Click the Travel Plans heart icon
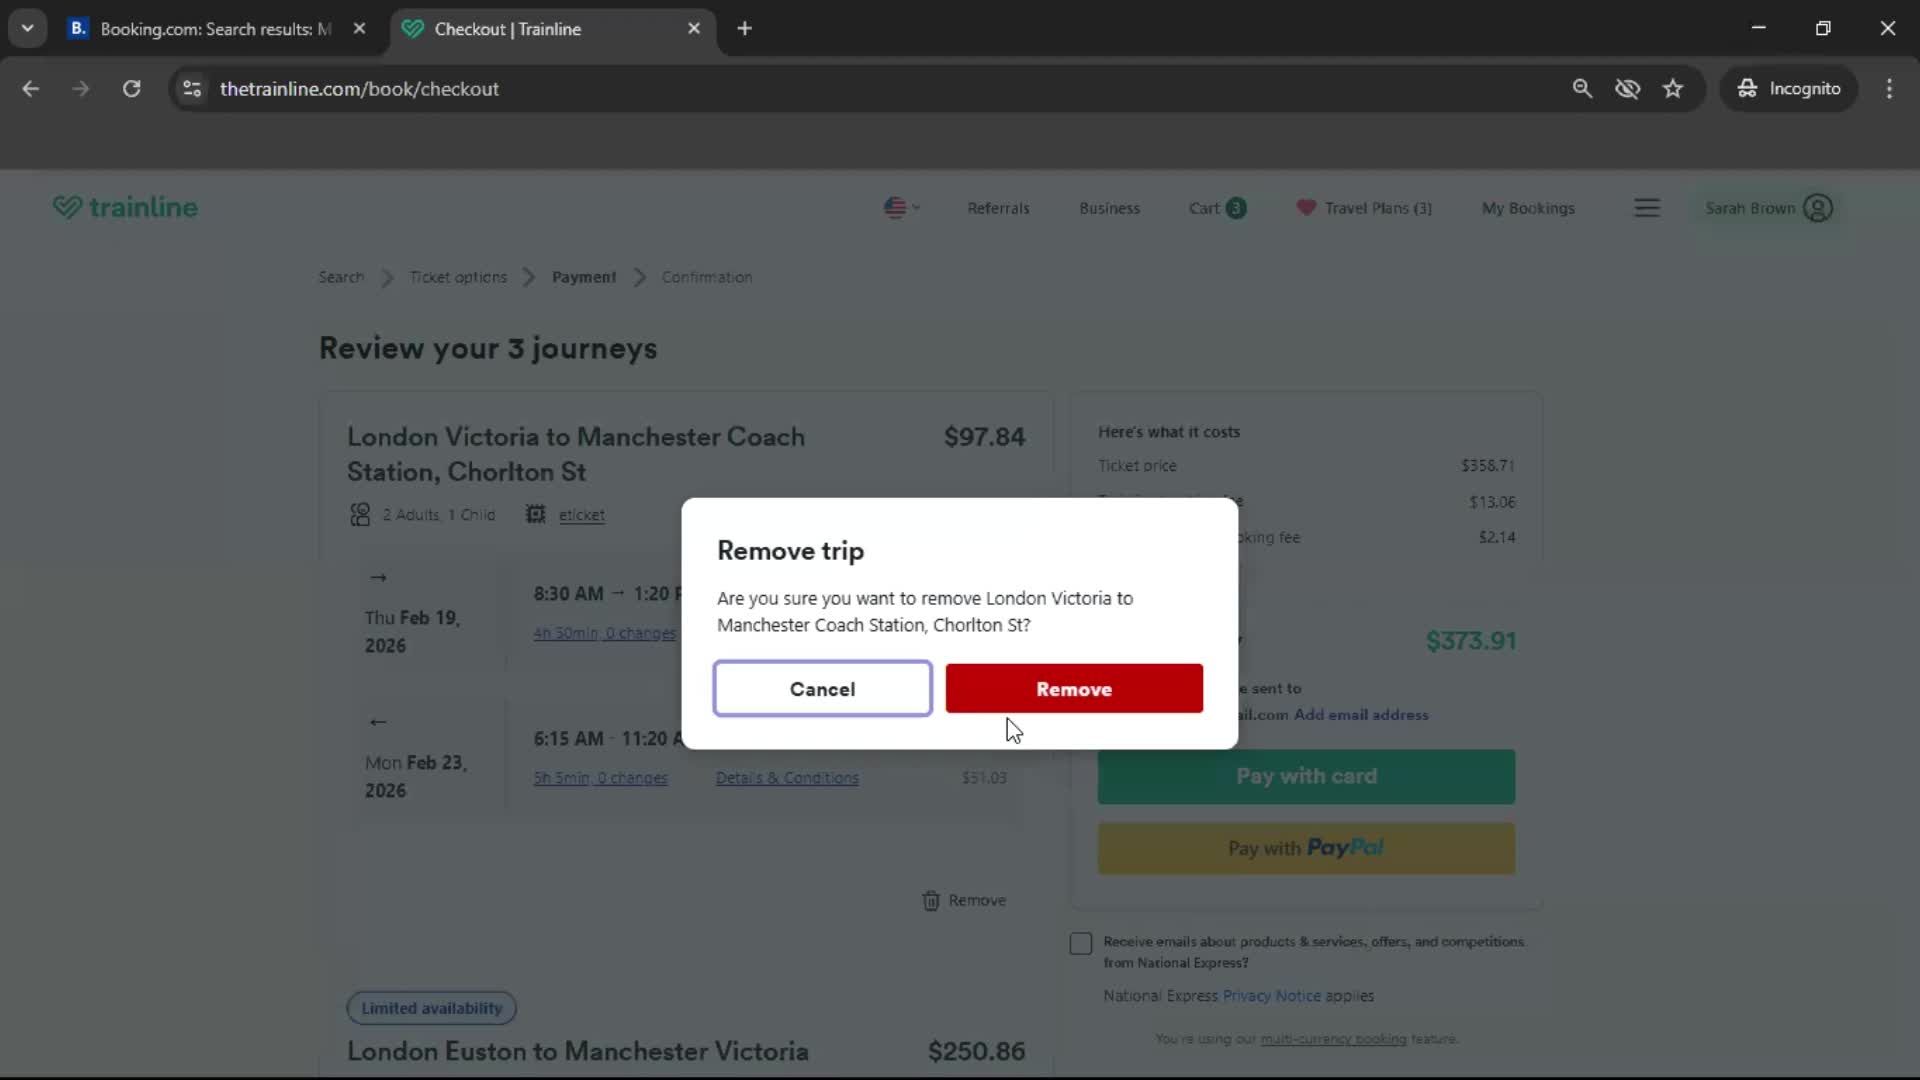The width and height of the screenshot is (1920, 1080). (x=1306, y=208)
